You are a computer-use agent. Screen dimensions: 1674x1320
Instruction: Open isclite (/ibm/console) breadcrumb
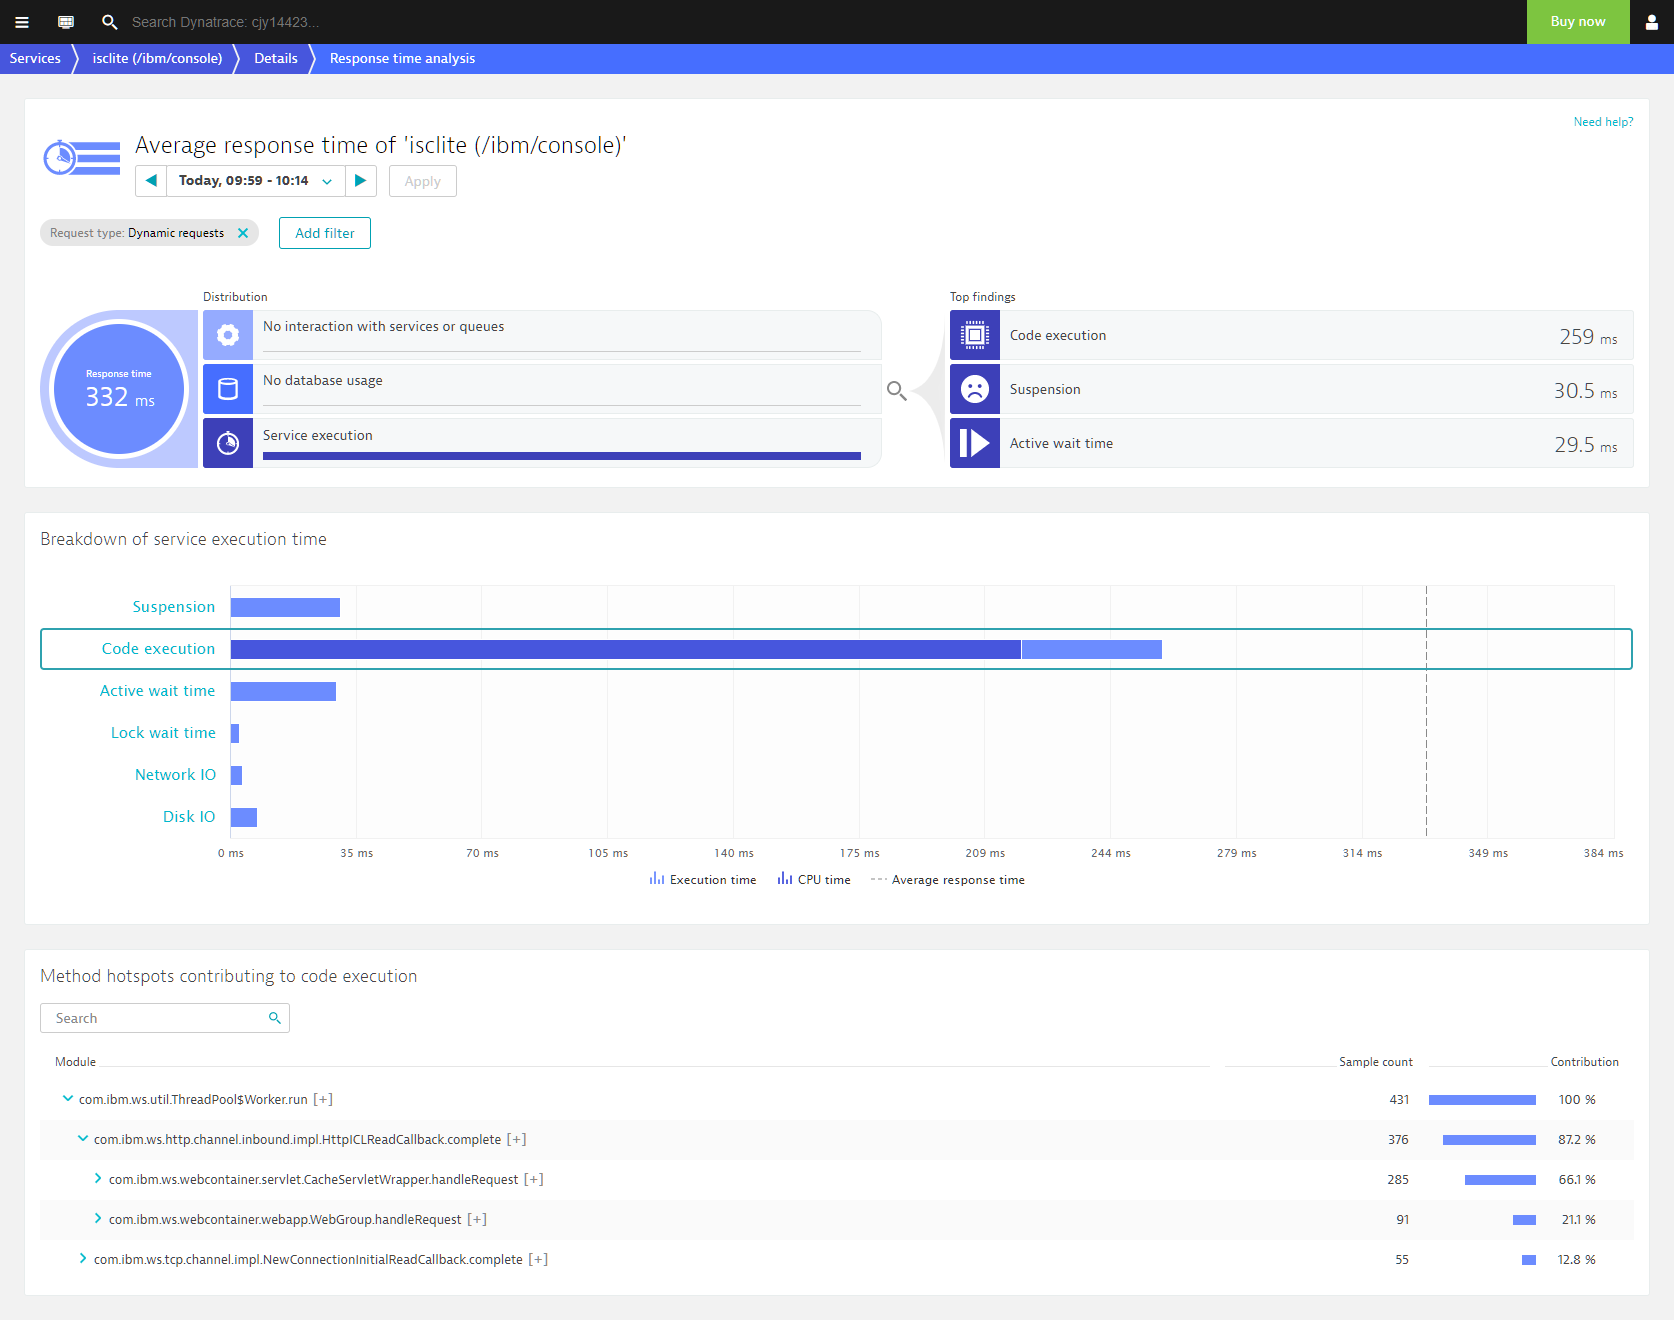(157, 59)
